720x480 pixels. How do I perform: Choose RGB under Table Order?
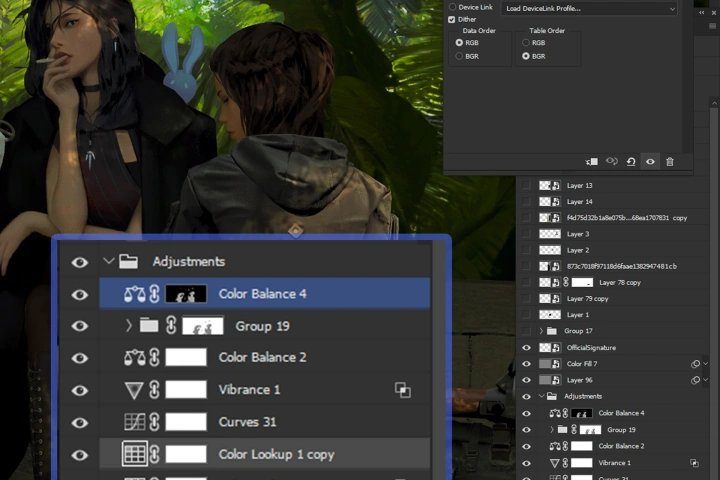pos(526,43)
